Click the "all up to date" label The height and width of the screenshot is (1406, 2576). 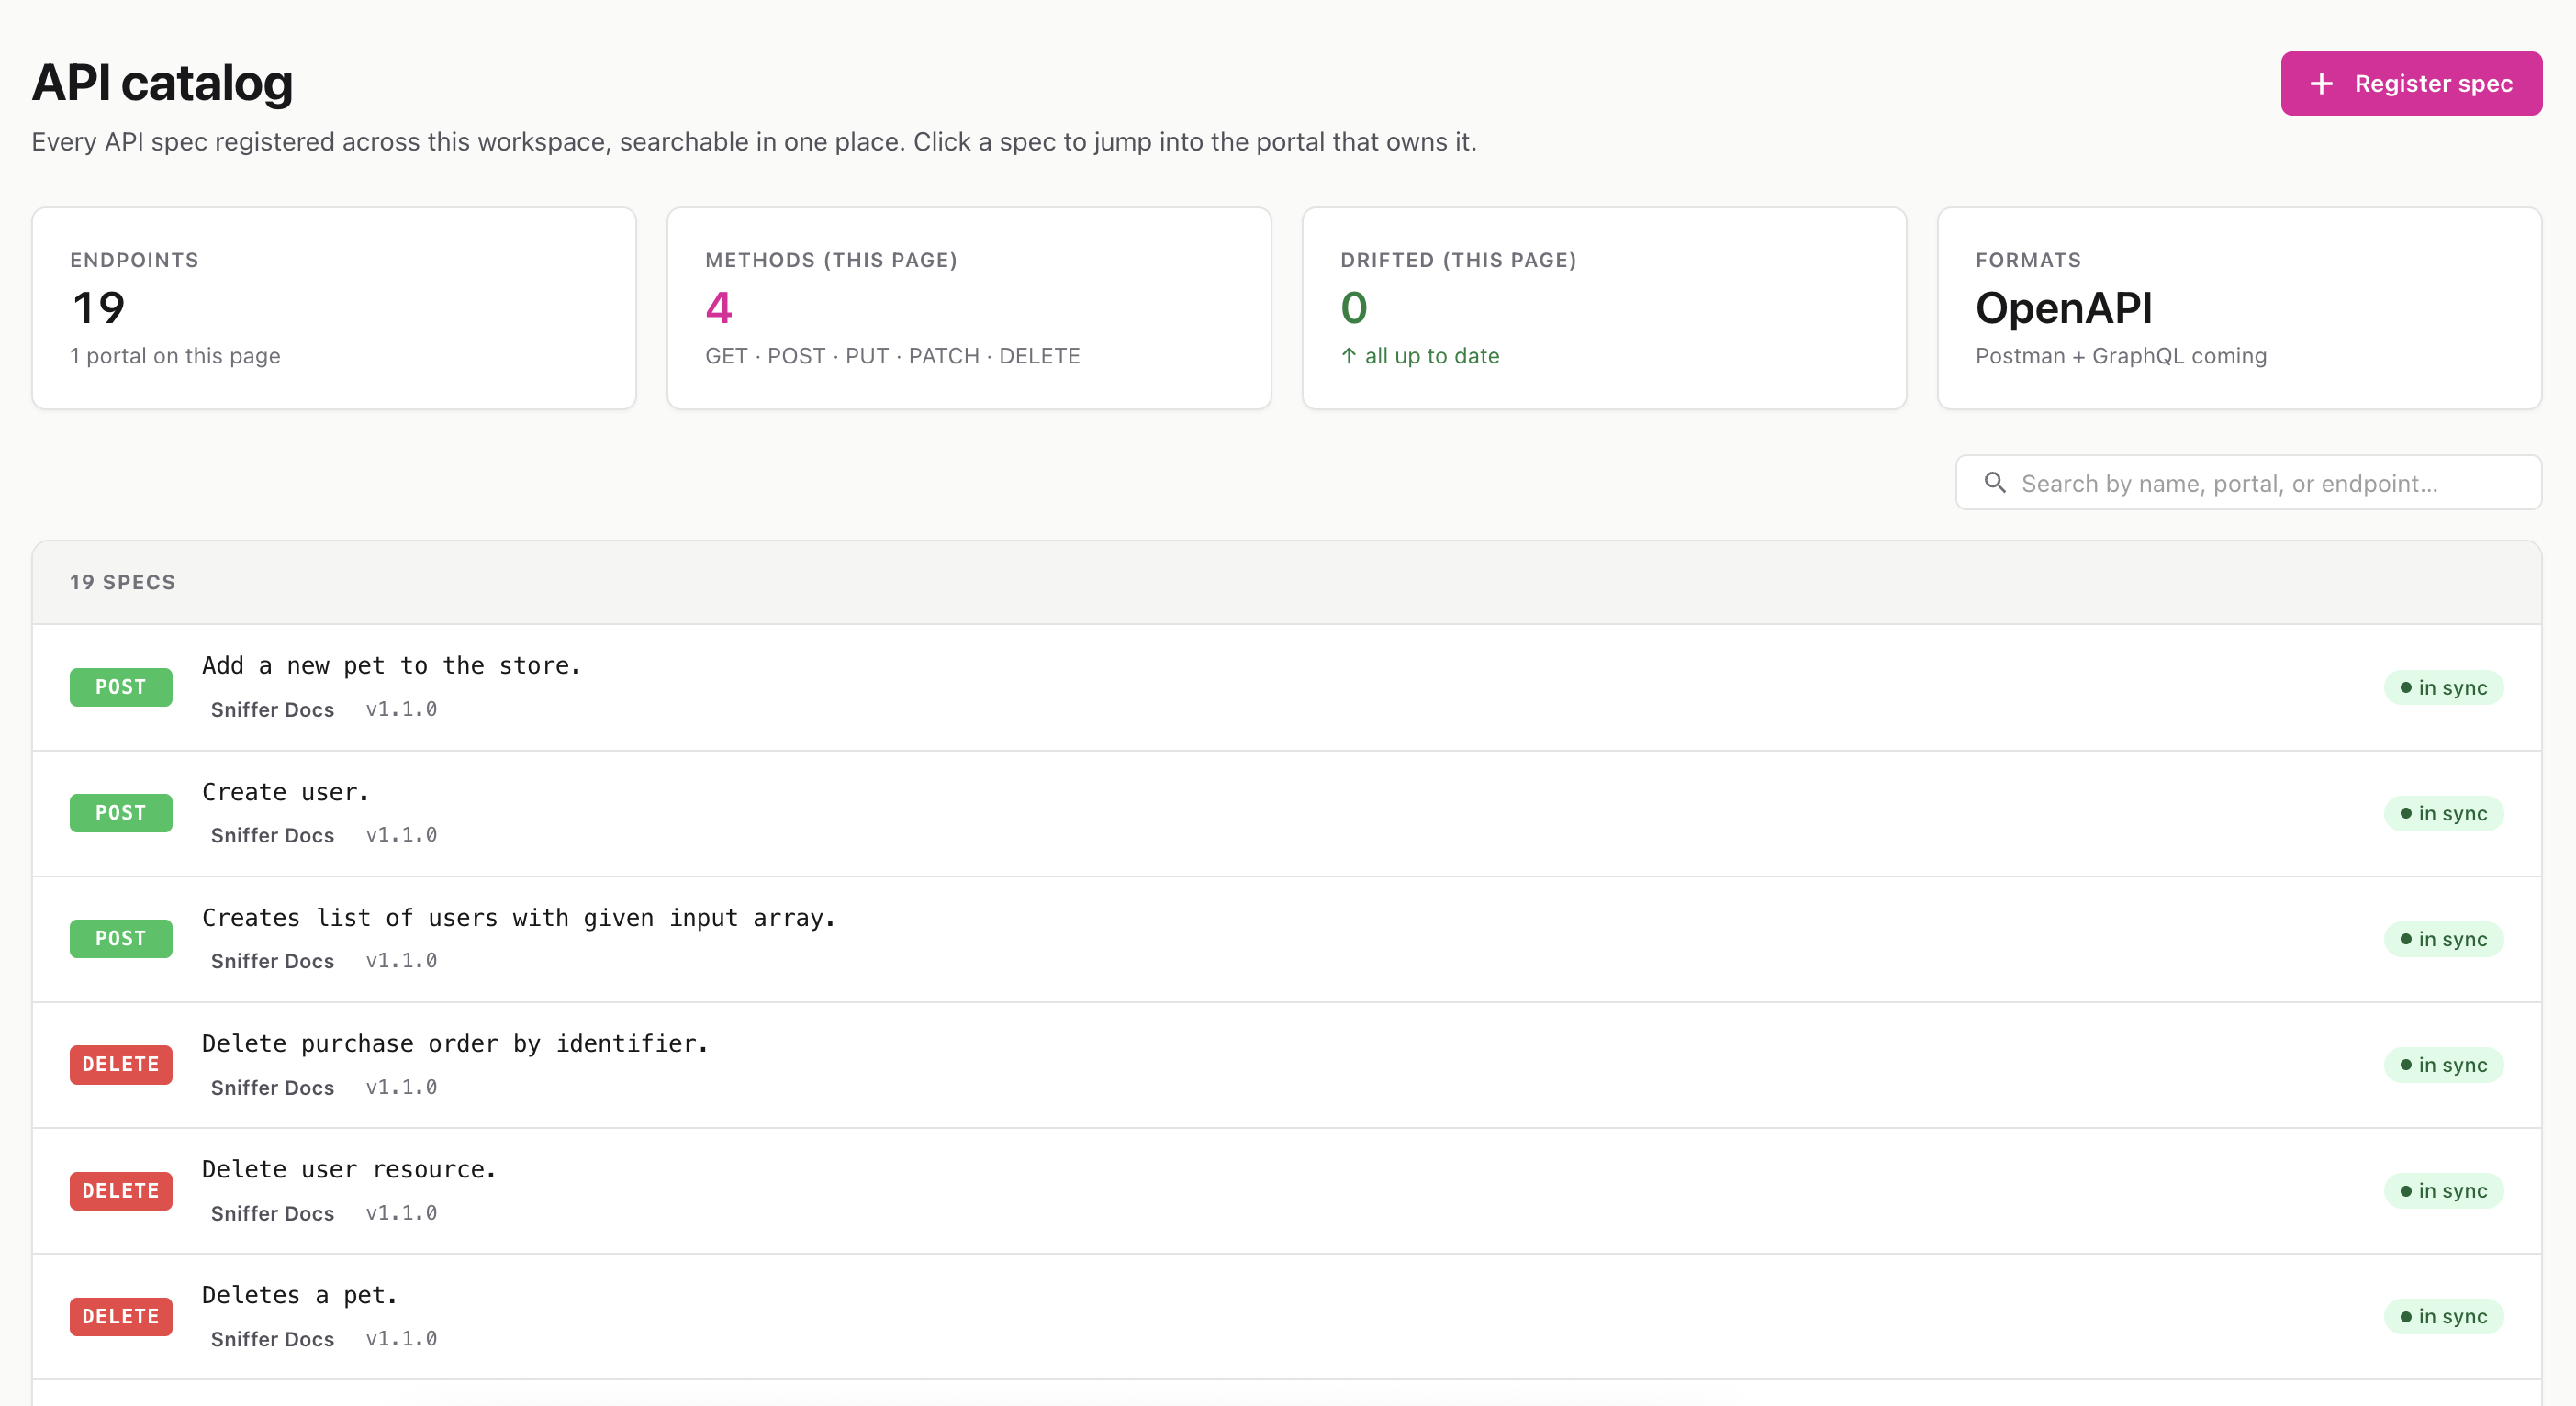(1432, 356)
